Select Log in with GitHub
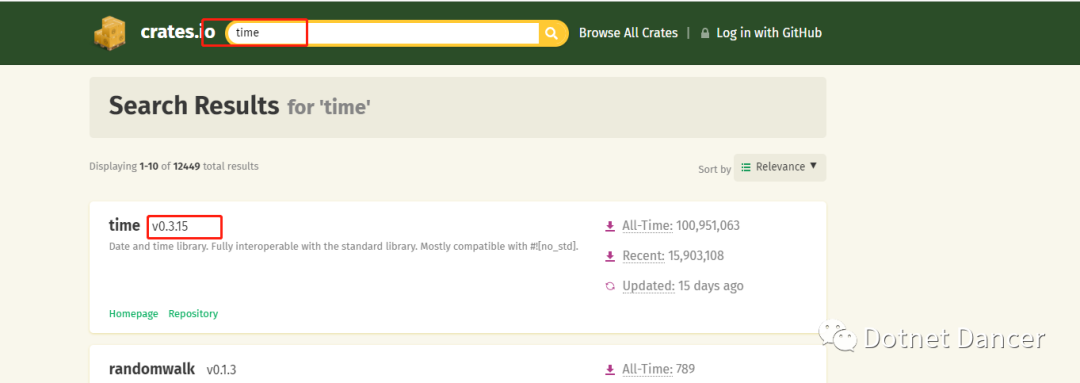 point(769,33)
